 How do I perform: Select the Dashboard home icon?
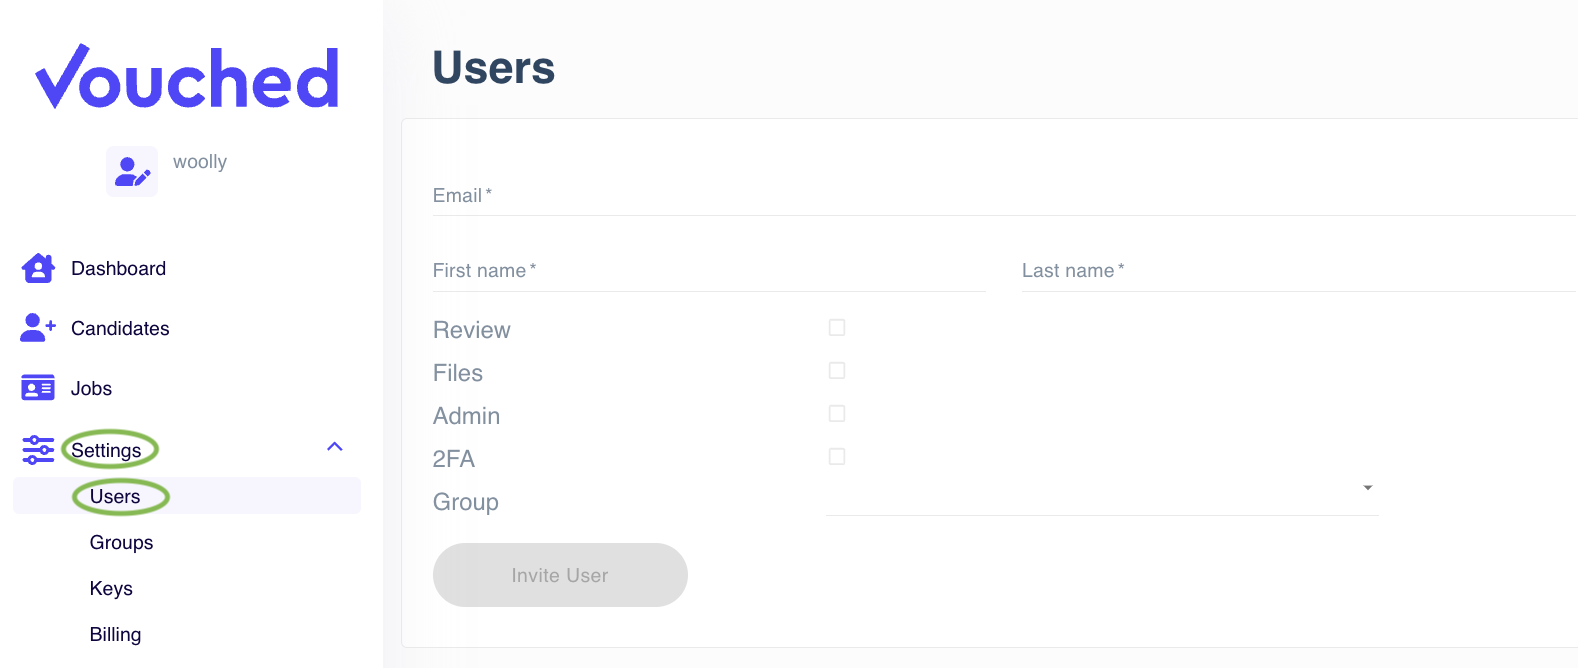click(x=37, y=268)
